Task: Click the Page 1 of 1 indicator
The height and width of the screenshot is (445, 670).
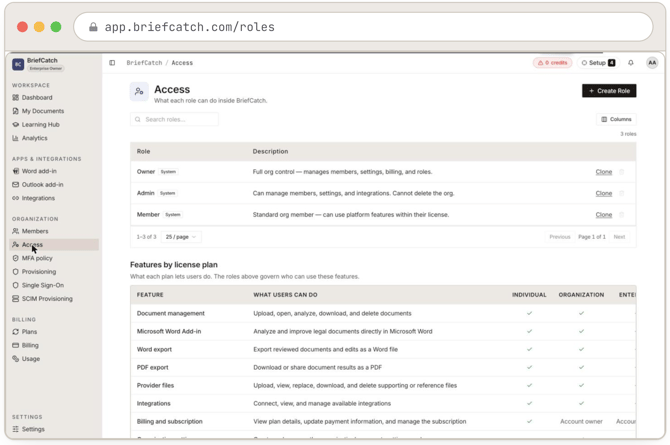Action: click(x=592, y=237)
